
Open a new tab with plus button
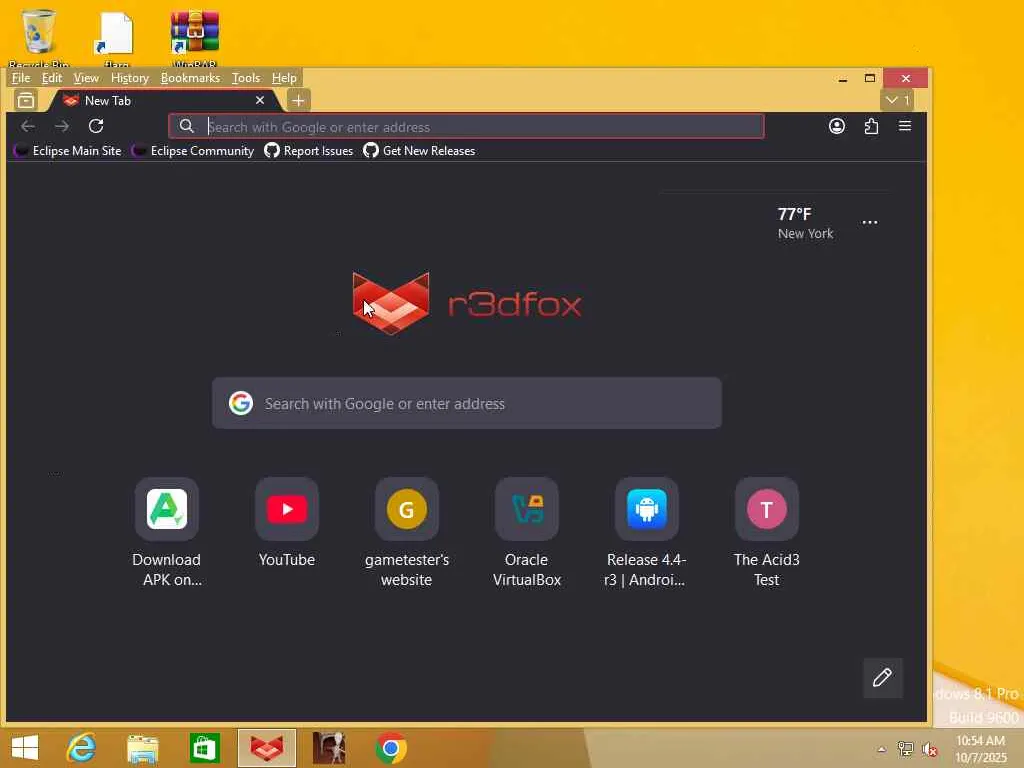click(x=298, y=101)
